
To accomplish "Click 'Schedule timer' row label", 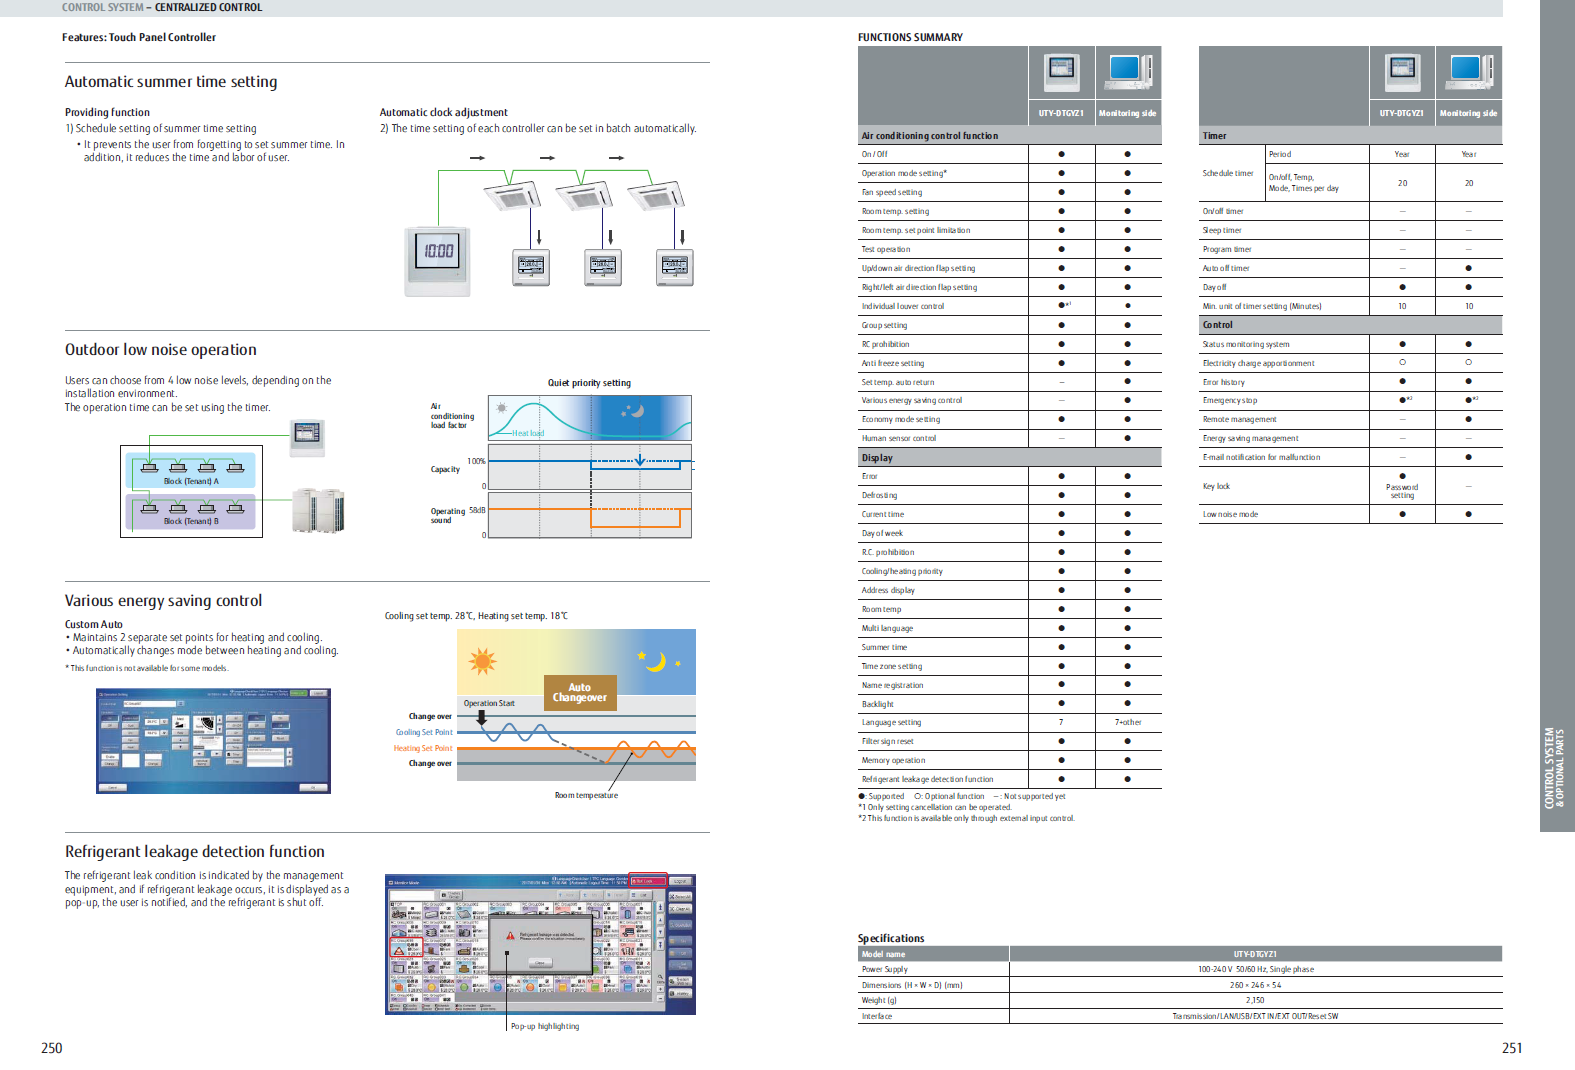I will [1227, 173].
